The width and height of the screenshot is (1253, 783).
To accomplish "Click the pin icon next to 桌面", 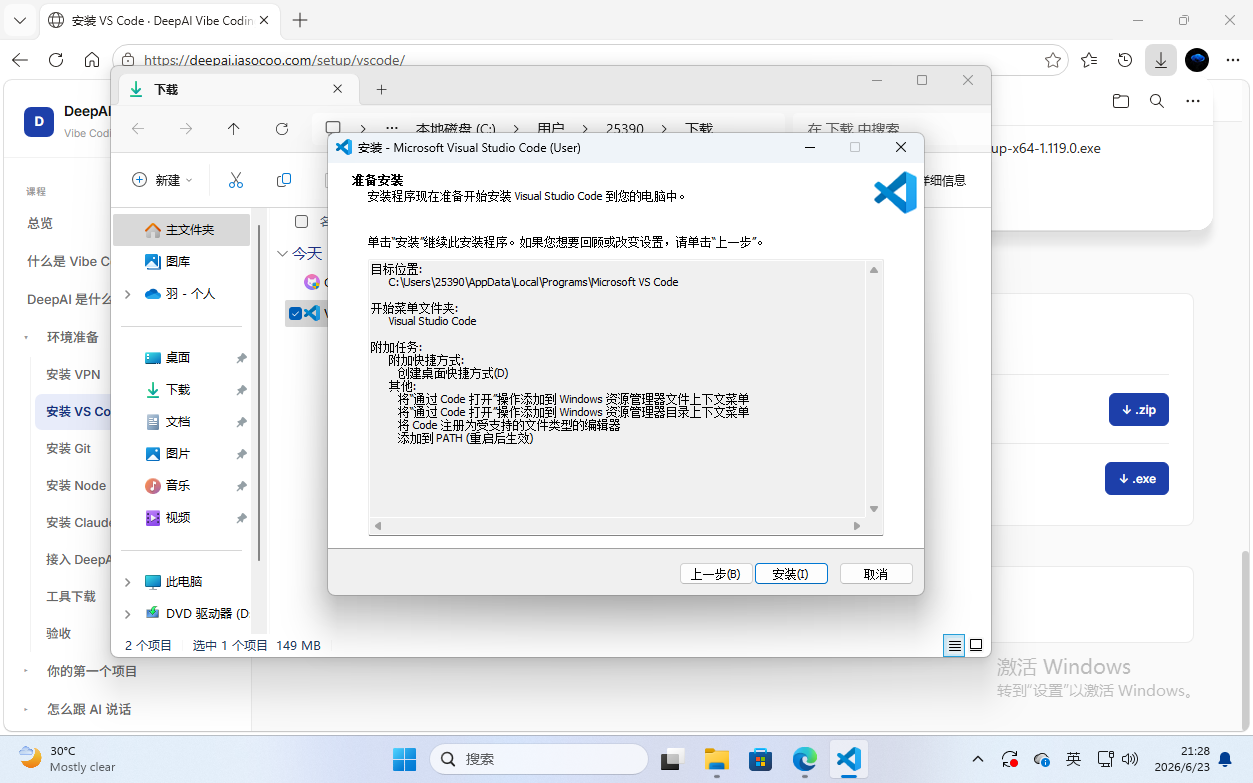I will pos(241,358).
